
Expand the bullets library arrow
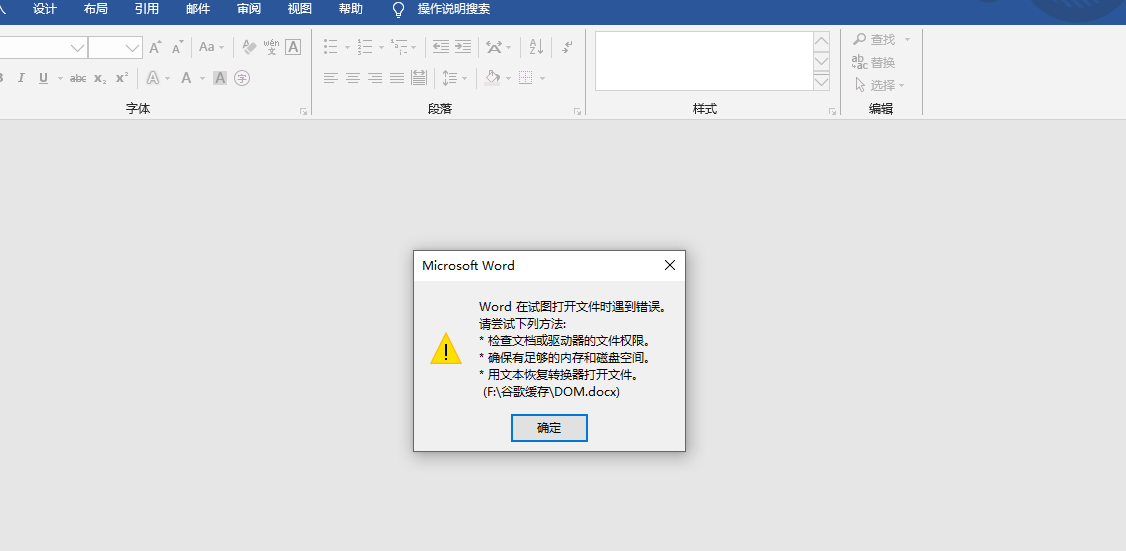(x=348, y=48)
